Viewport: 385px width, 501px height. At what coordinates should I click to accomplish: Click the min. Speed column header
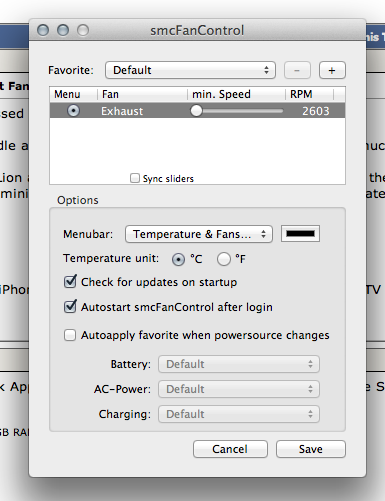236,94
